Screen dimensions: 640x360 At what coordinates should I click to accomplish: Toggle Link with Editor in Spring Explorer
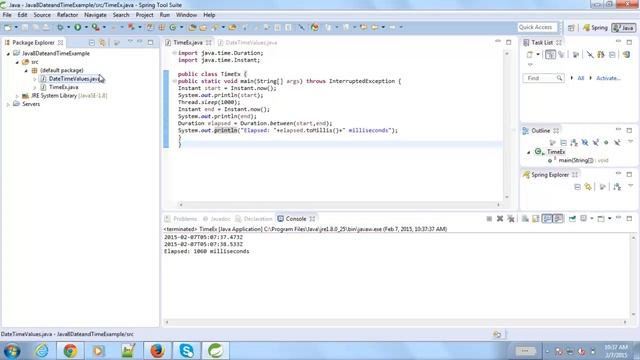588,187
